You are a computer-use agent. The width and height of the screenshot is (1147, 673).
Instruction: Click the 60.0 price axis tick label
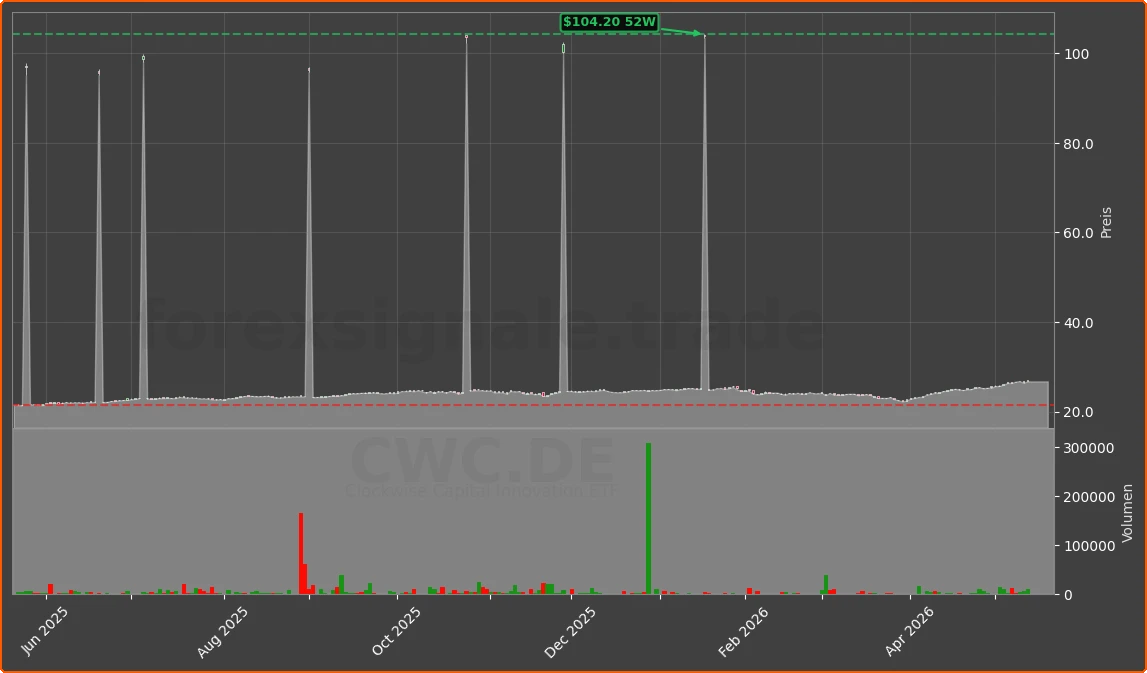tap(1078, 233)
